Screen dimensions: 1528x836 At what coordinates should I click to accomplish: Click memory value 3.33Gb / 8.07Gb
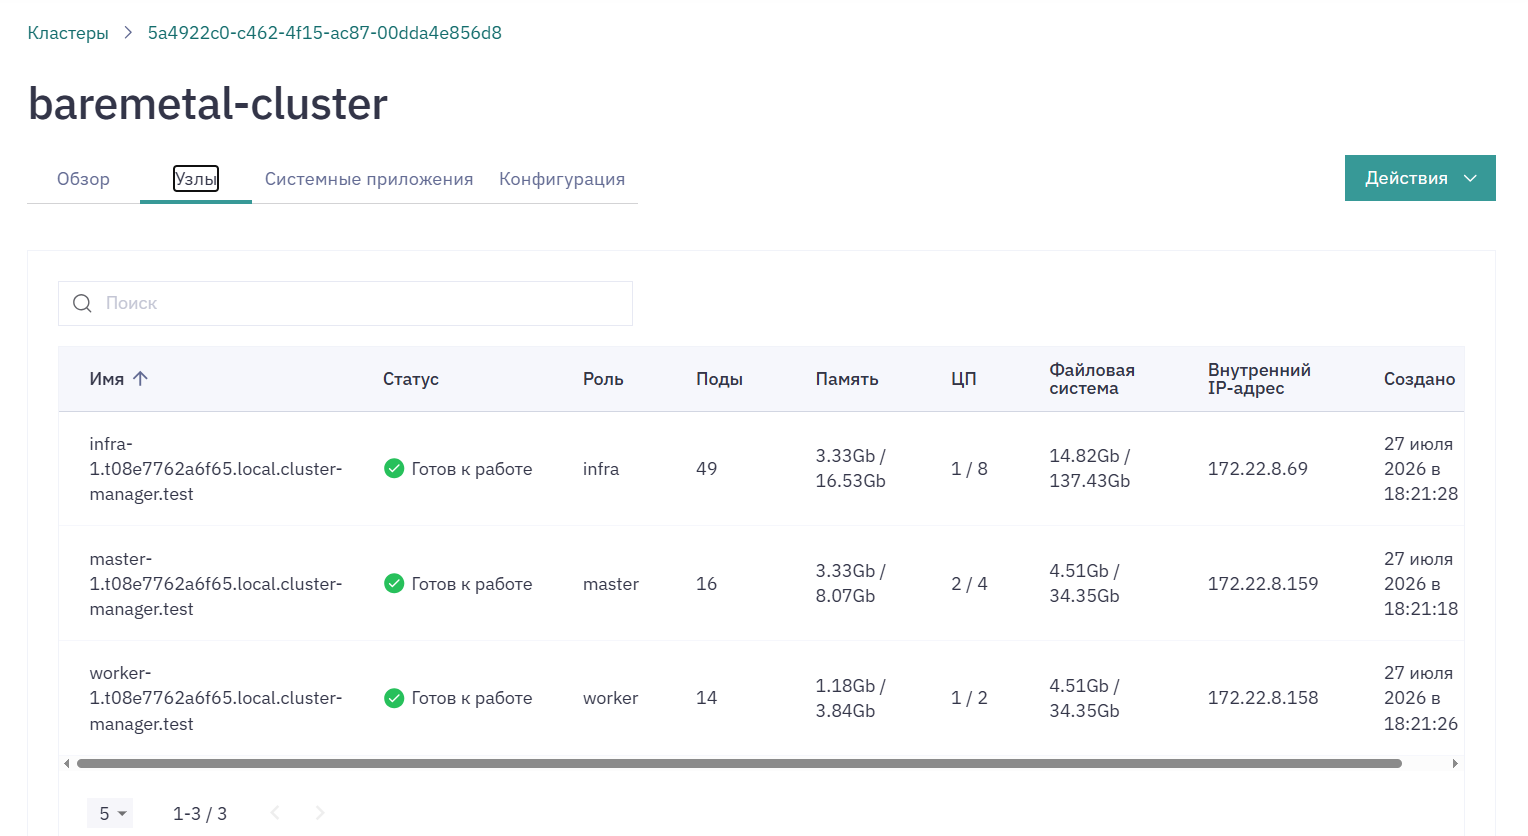pyautogui.click(x=851, y=583)
